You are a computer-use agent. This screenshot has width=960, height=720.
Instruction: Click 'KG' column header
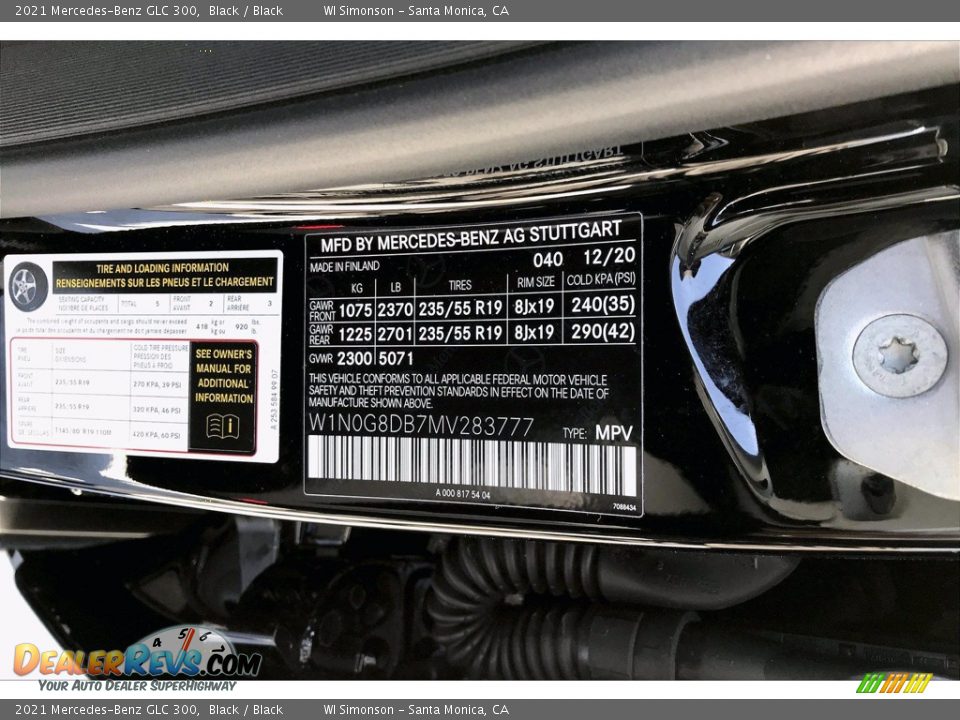(x=357, y=288)
